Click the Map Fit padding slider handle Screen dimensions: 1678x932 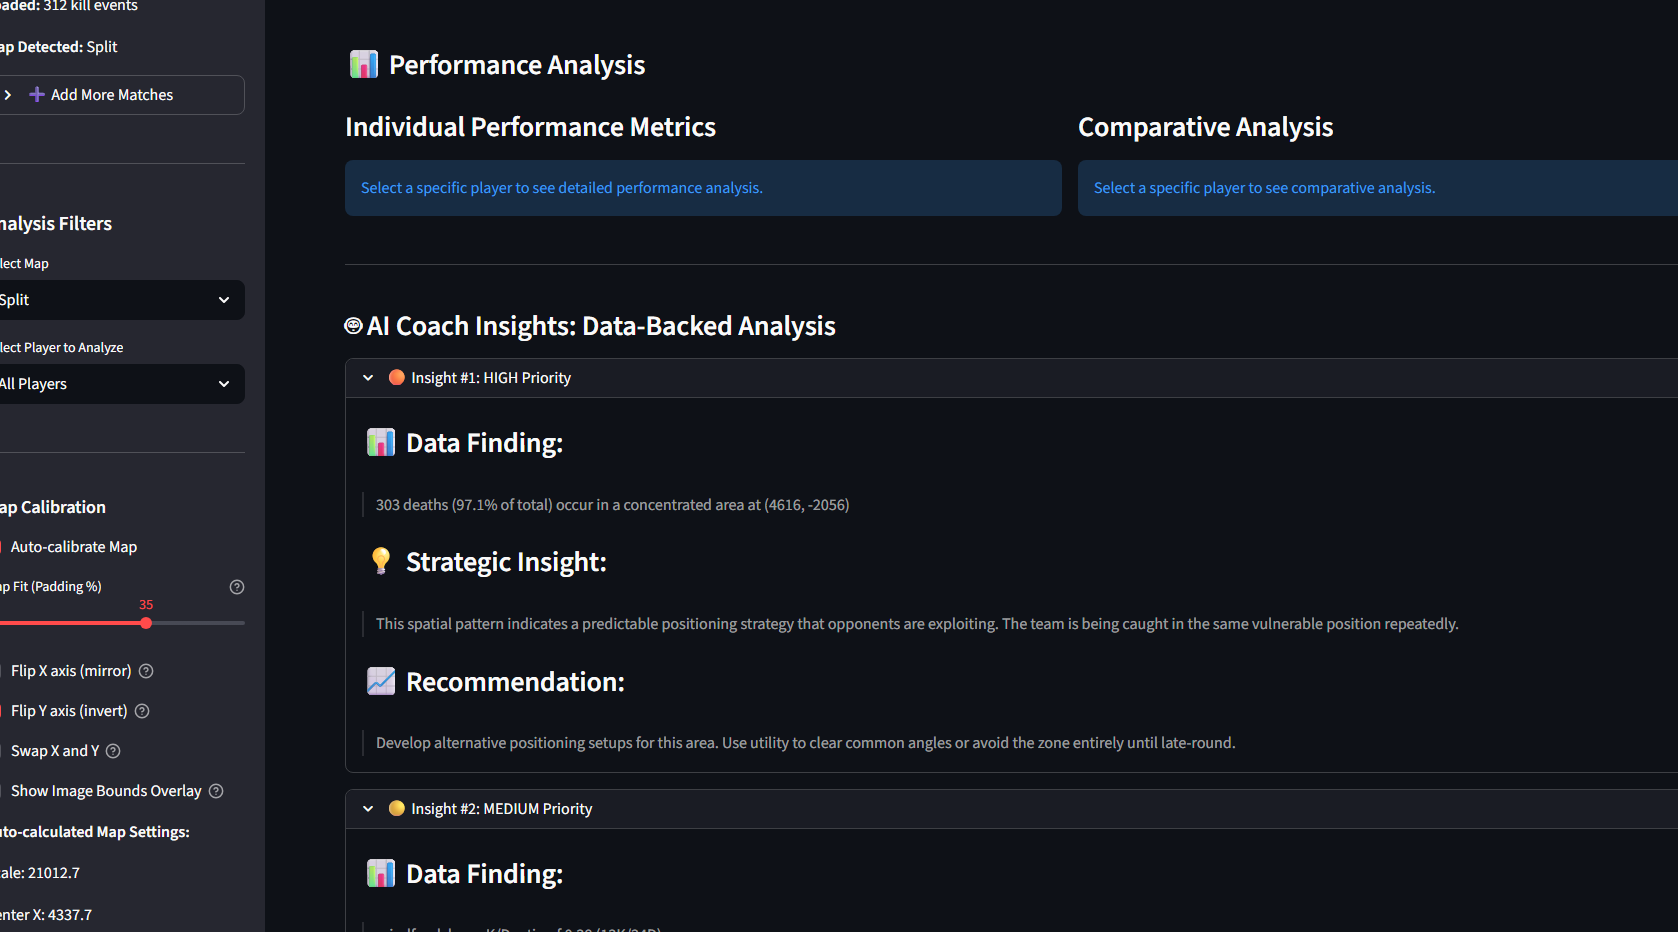146,623
